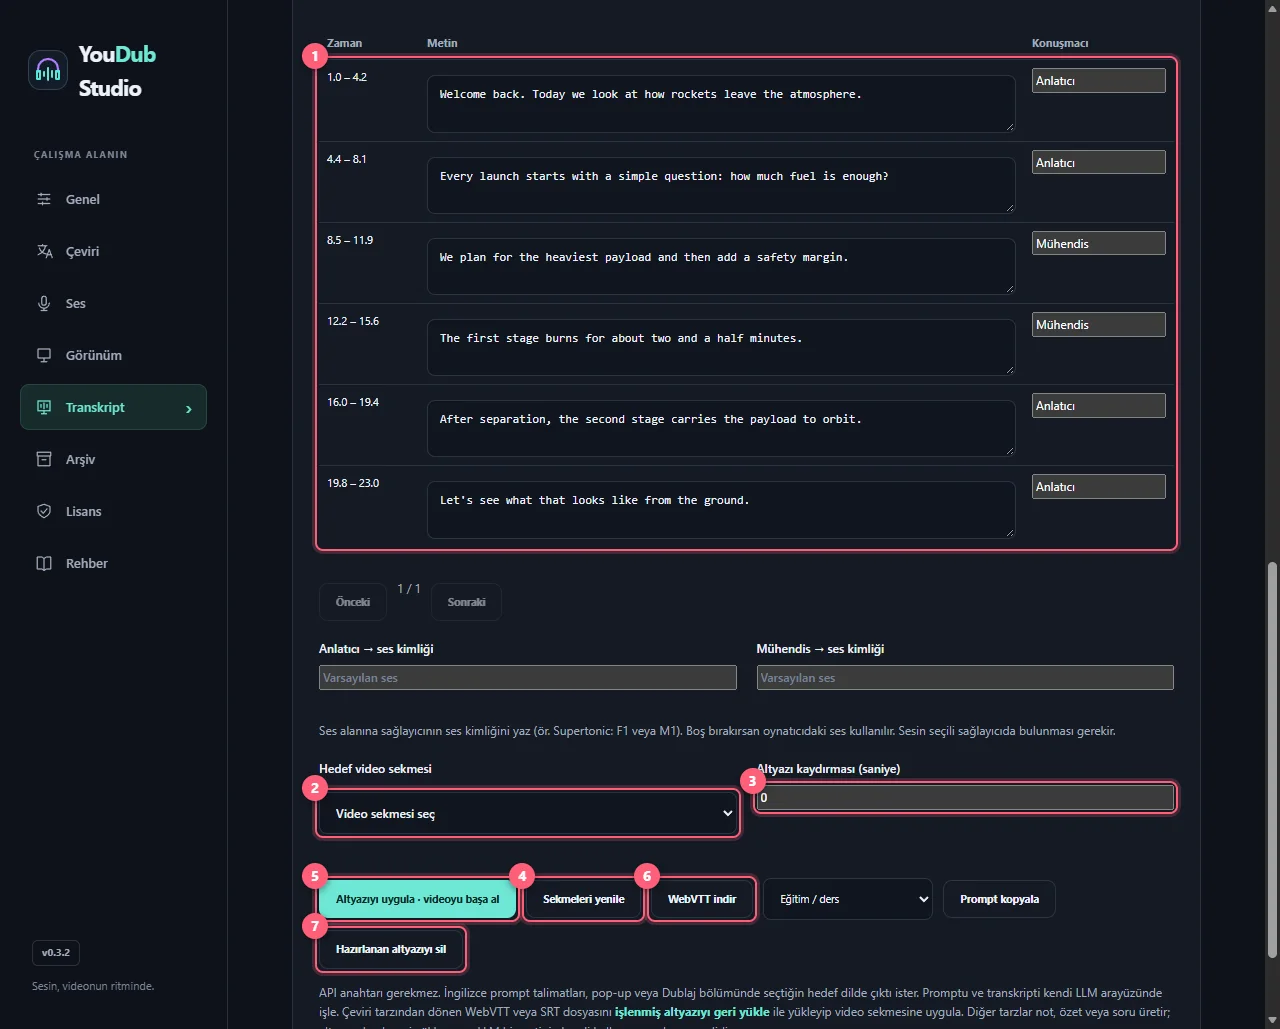Open Çeviri via its translate icon
Viewport: 1280px width, 1029px height.
tap(44, 251)
